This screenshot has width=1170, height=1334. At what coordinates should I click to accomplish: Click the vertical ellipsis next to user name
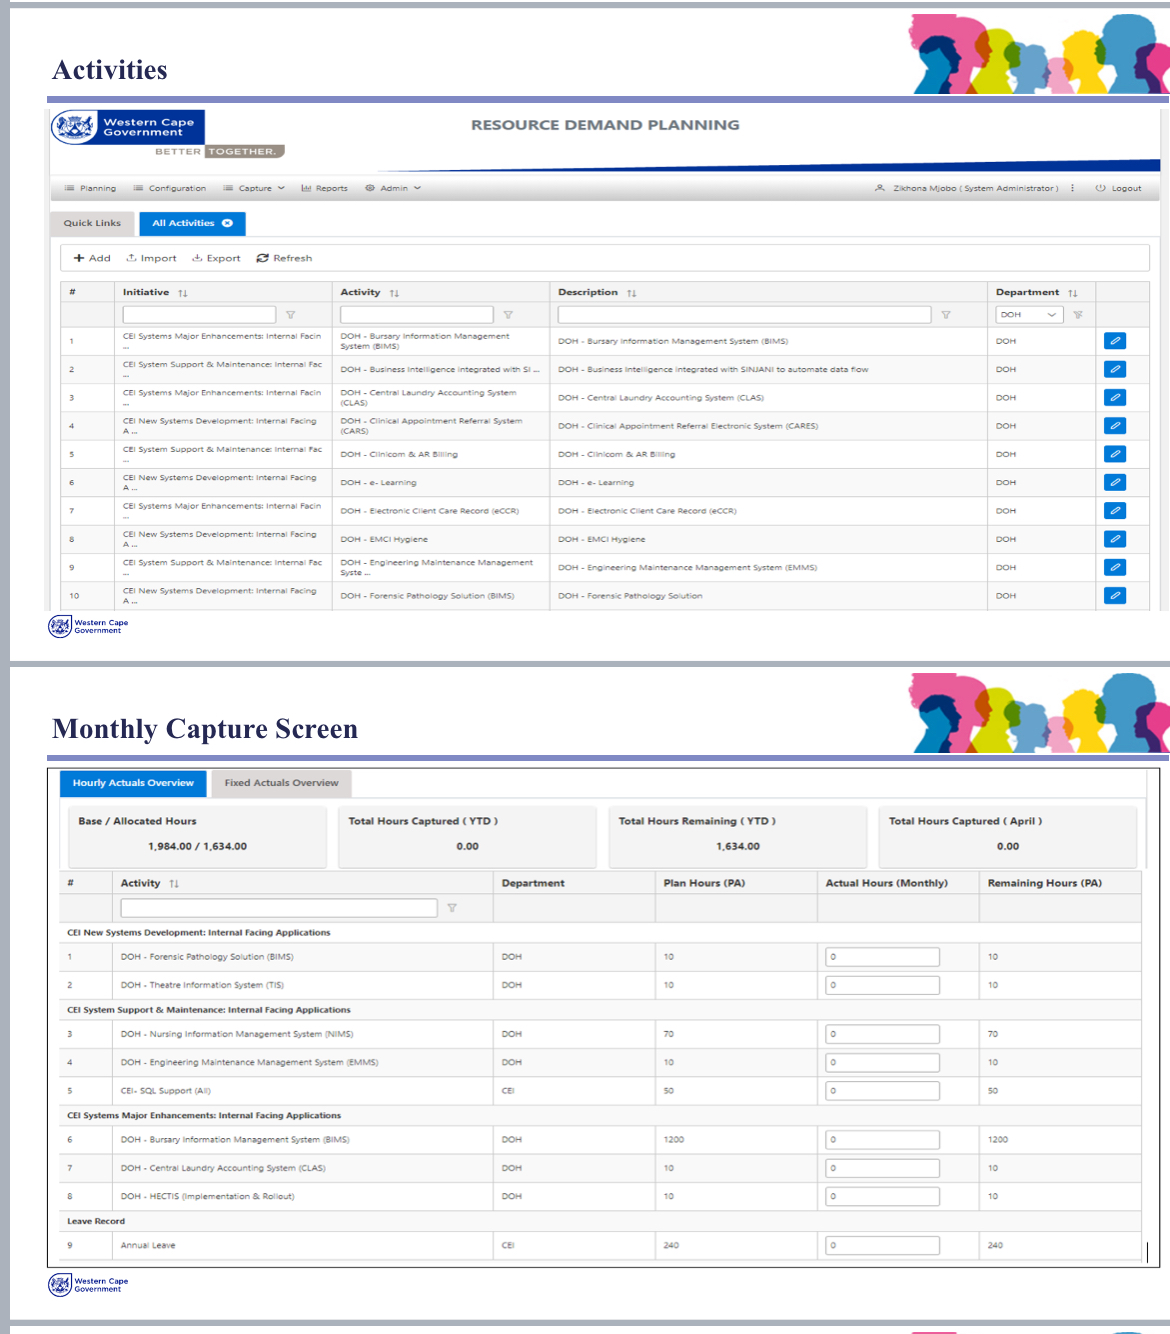pos(1072,188)
